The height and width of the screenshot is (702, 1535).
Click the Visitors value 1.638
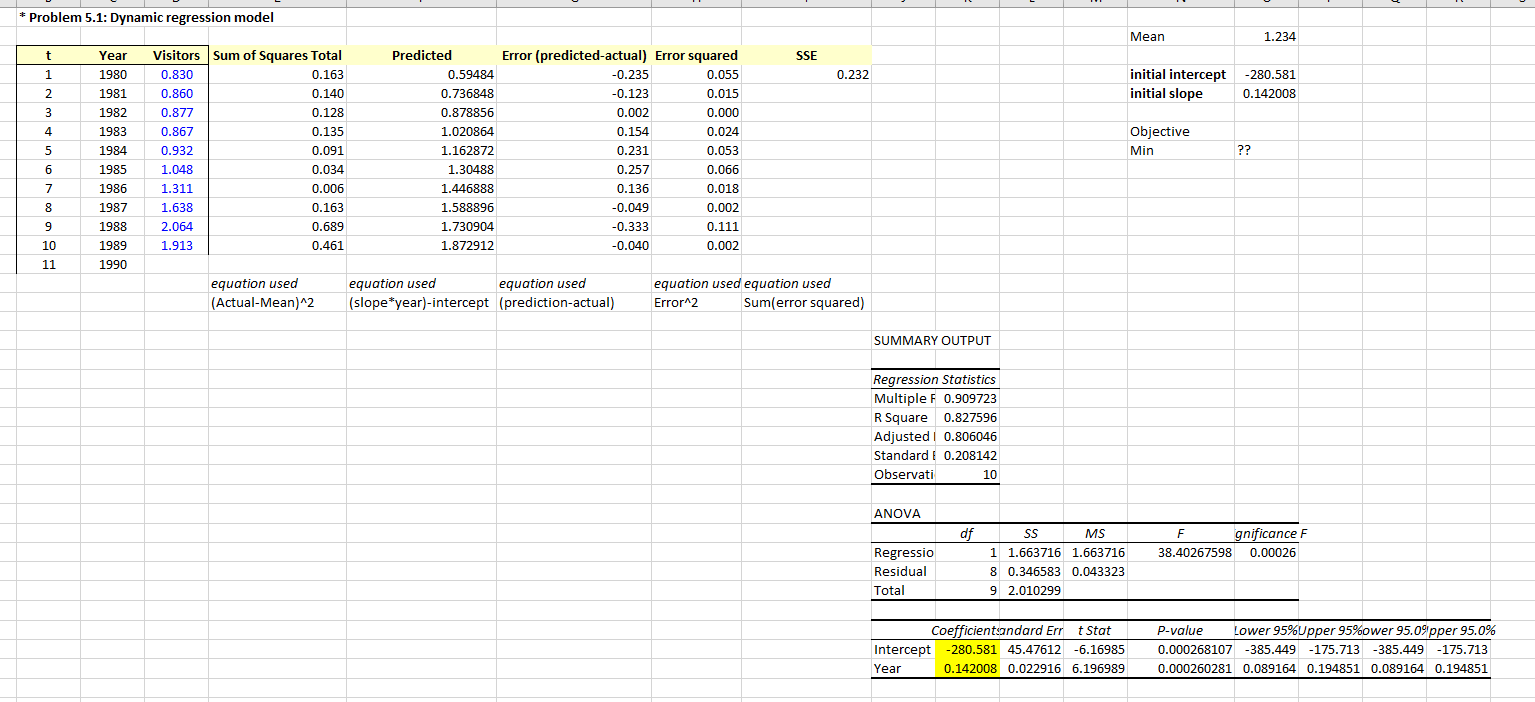tap(177, 207)
